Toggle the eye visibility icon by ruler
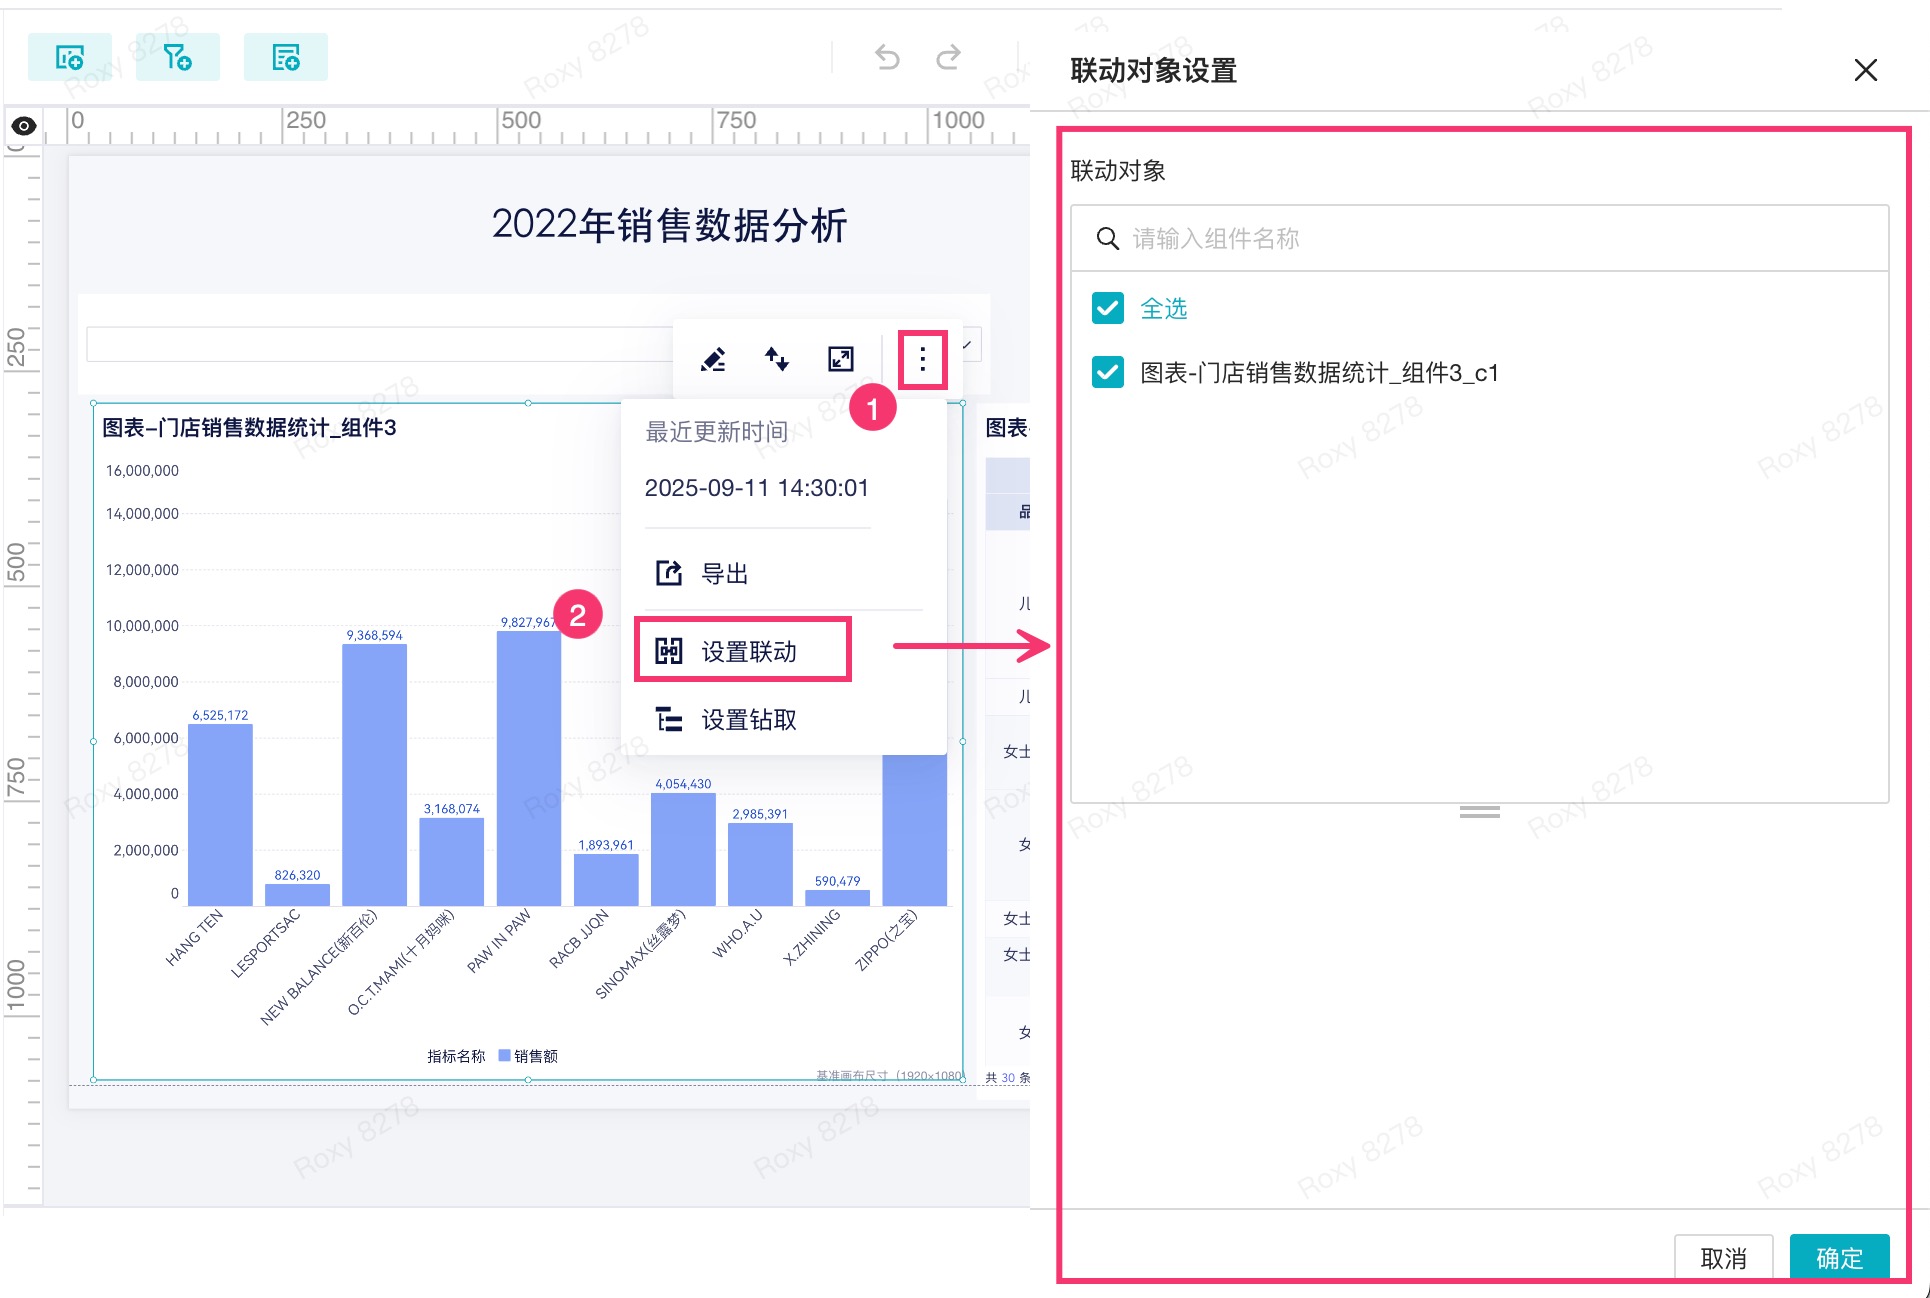 tap(24, 126)
